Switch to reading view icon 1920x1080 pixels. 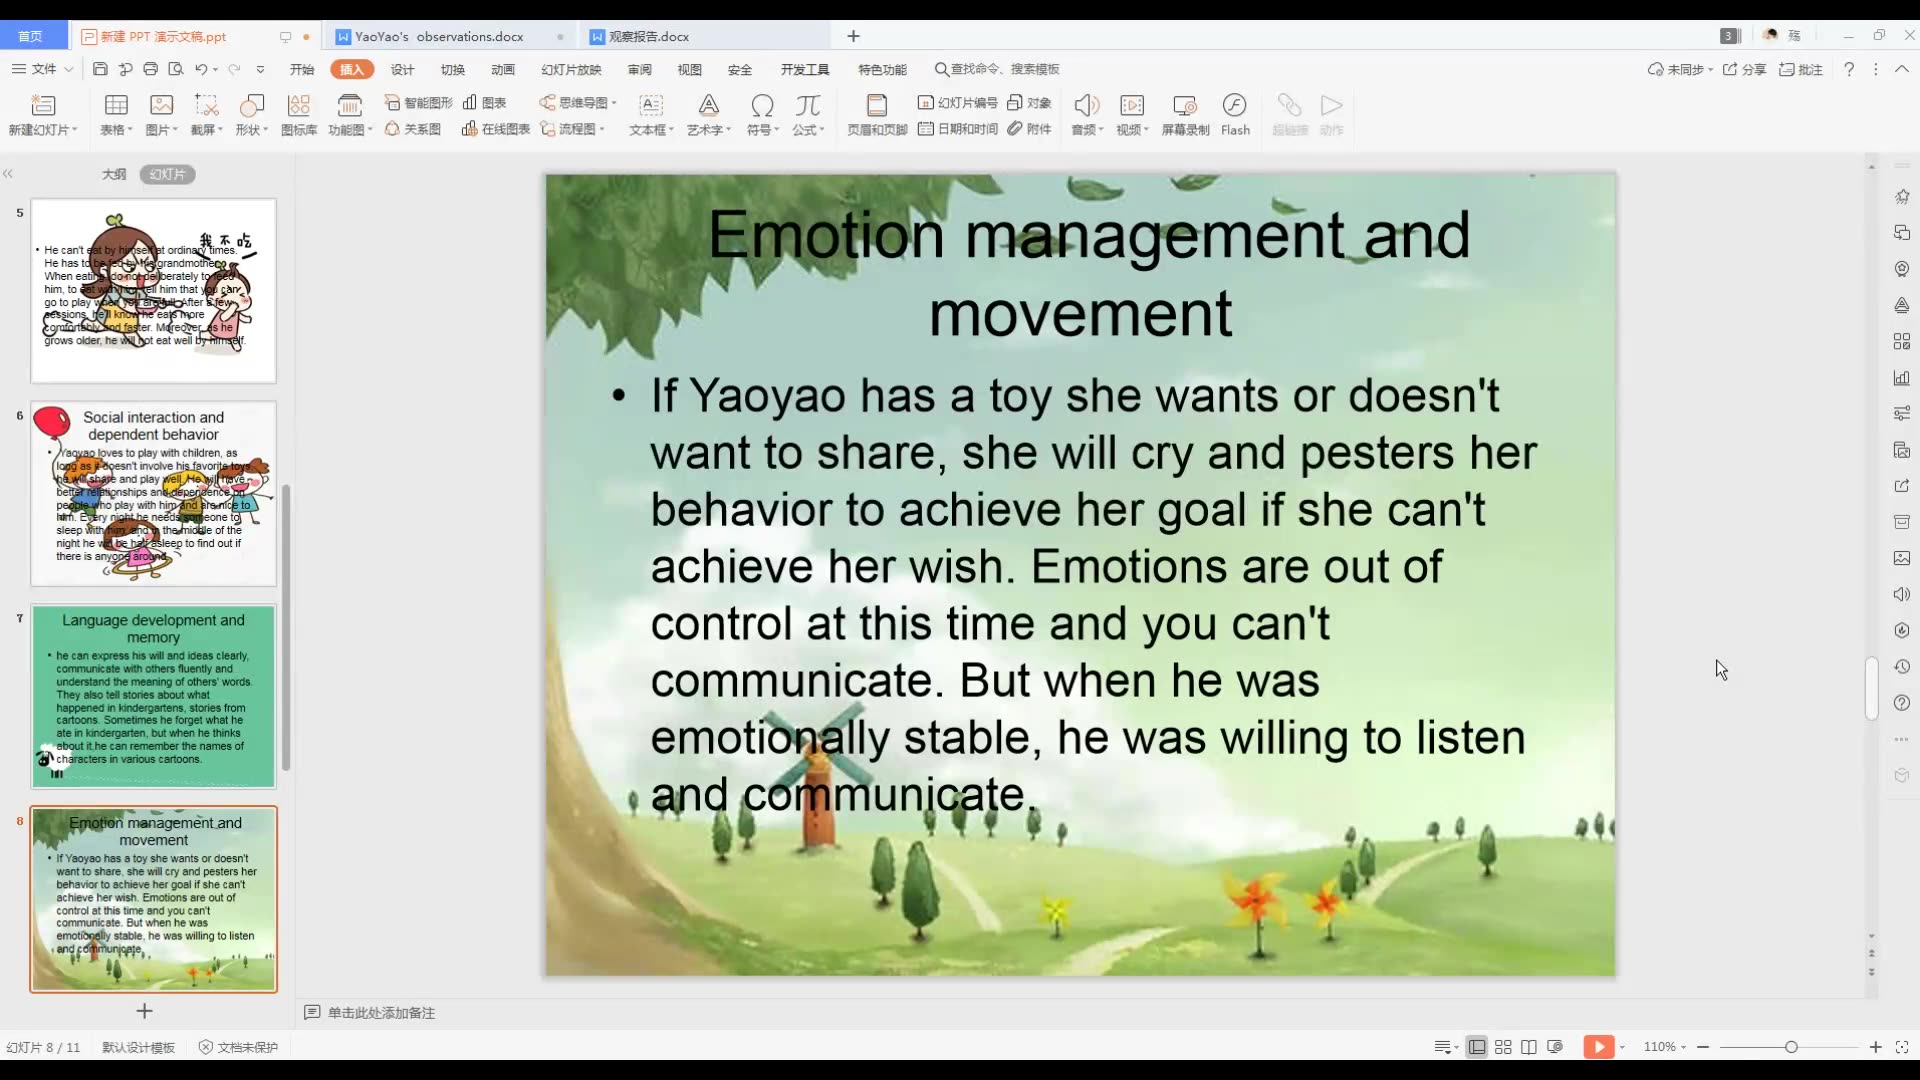[x=1529, y=1047]
